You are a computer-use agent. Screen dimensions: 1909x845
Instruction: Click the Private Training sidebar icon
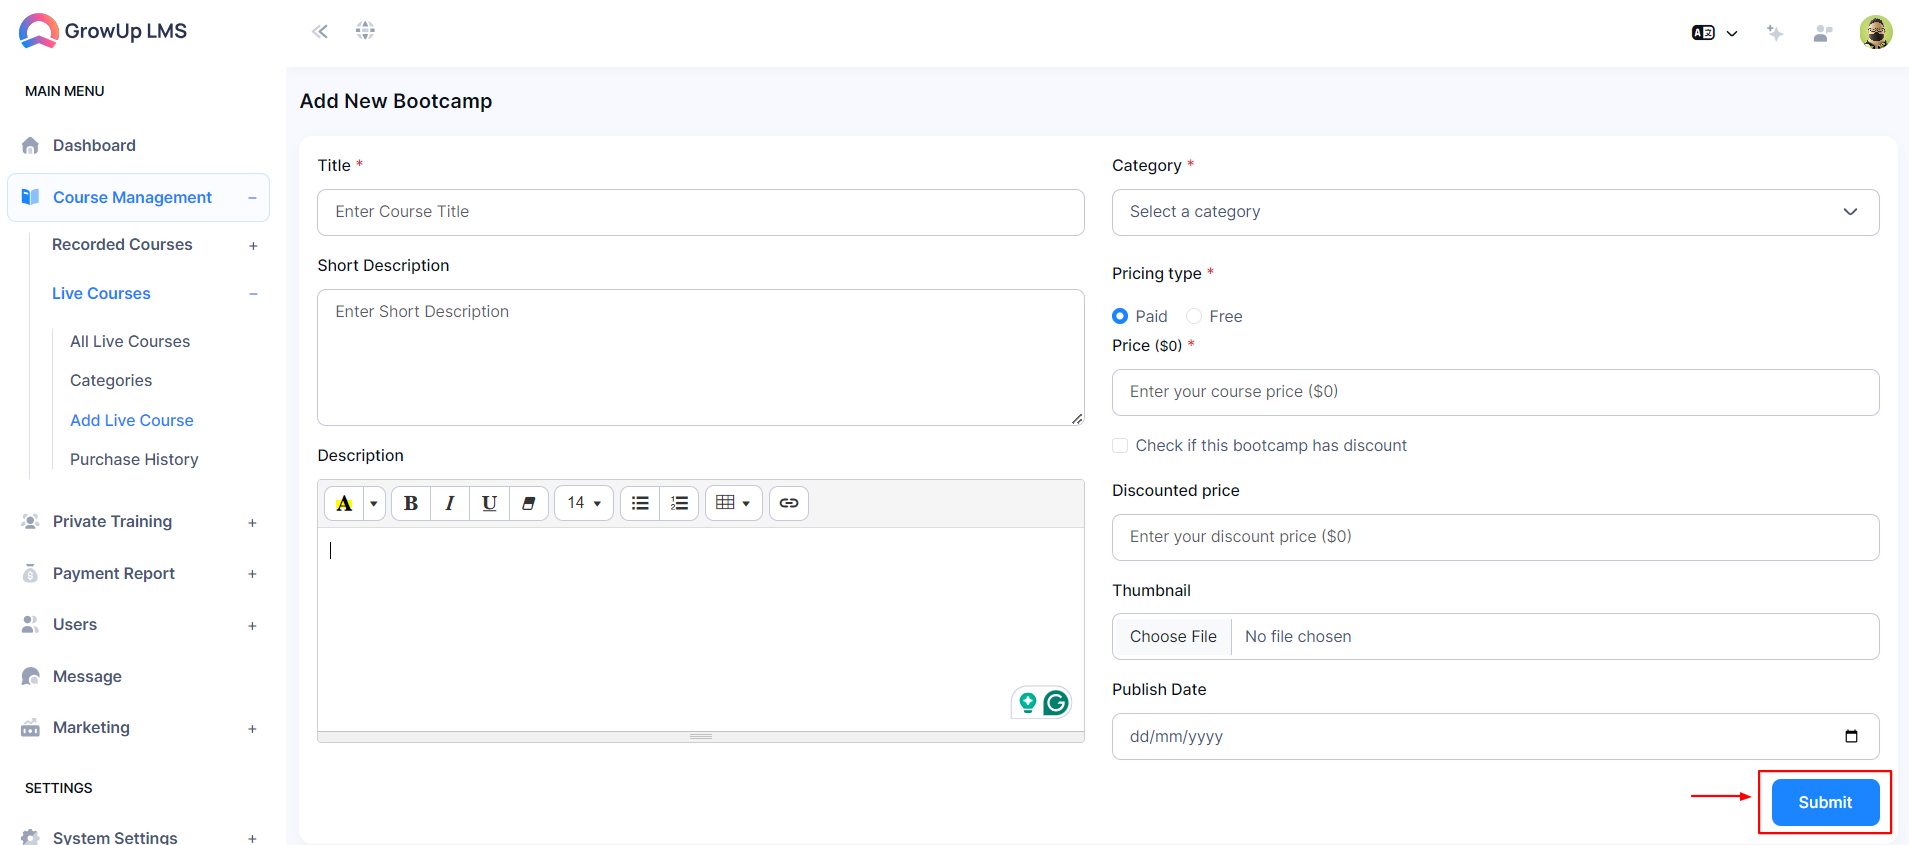pos(31,521)
